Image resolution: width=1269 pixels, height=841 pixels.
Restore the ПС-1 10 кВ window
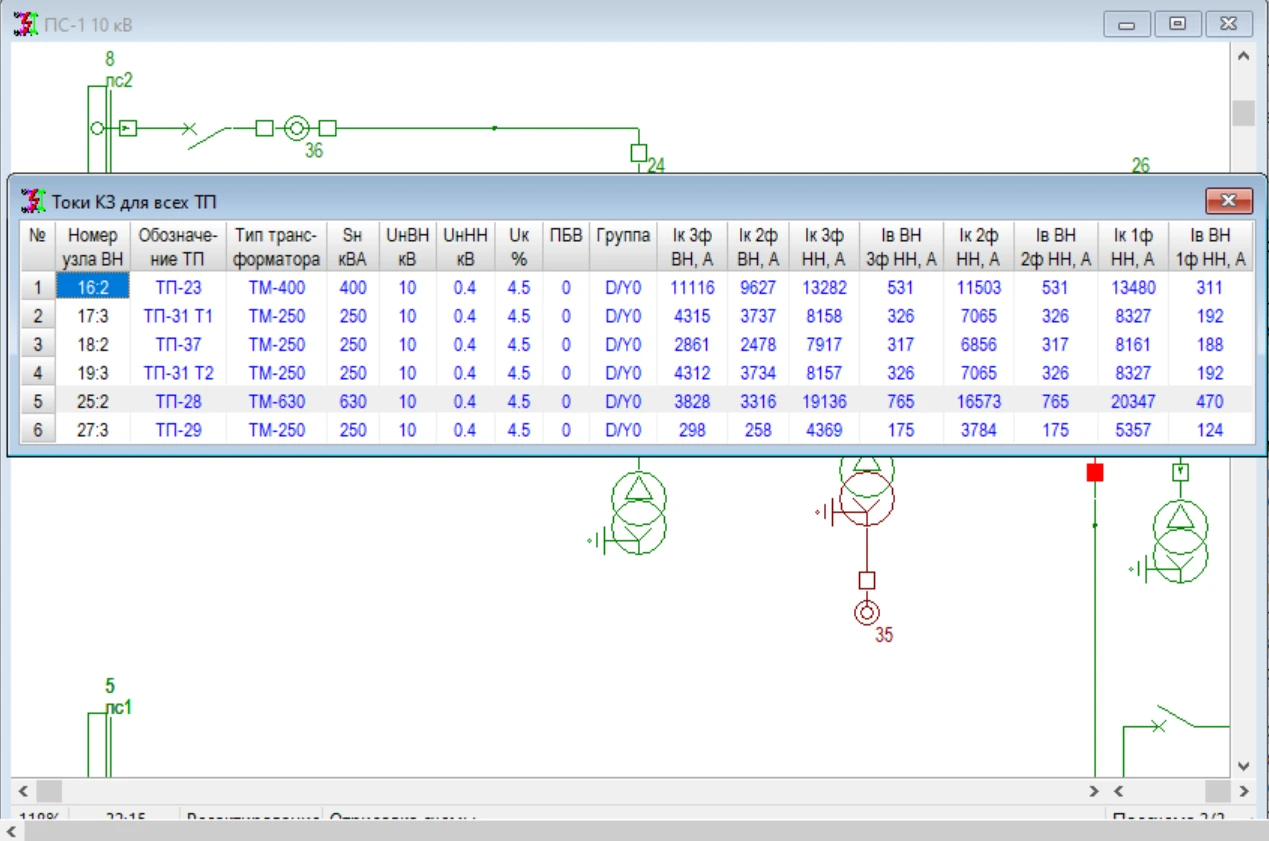click(x=1179, y=24)
